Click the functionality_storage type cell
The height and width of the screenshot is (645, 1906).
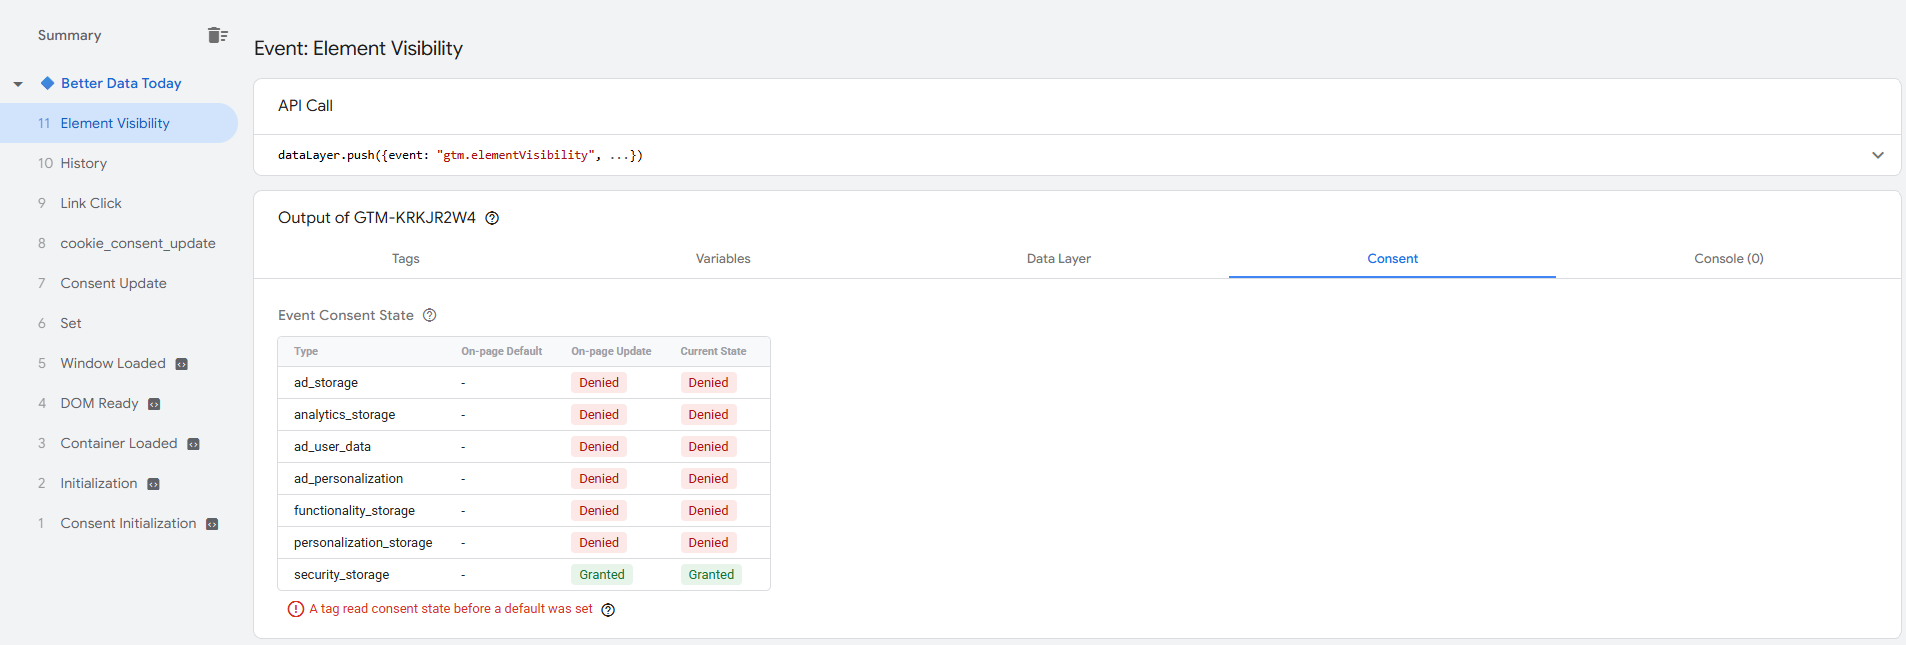pos(354,511)
